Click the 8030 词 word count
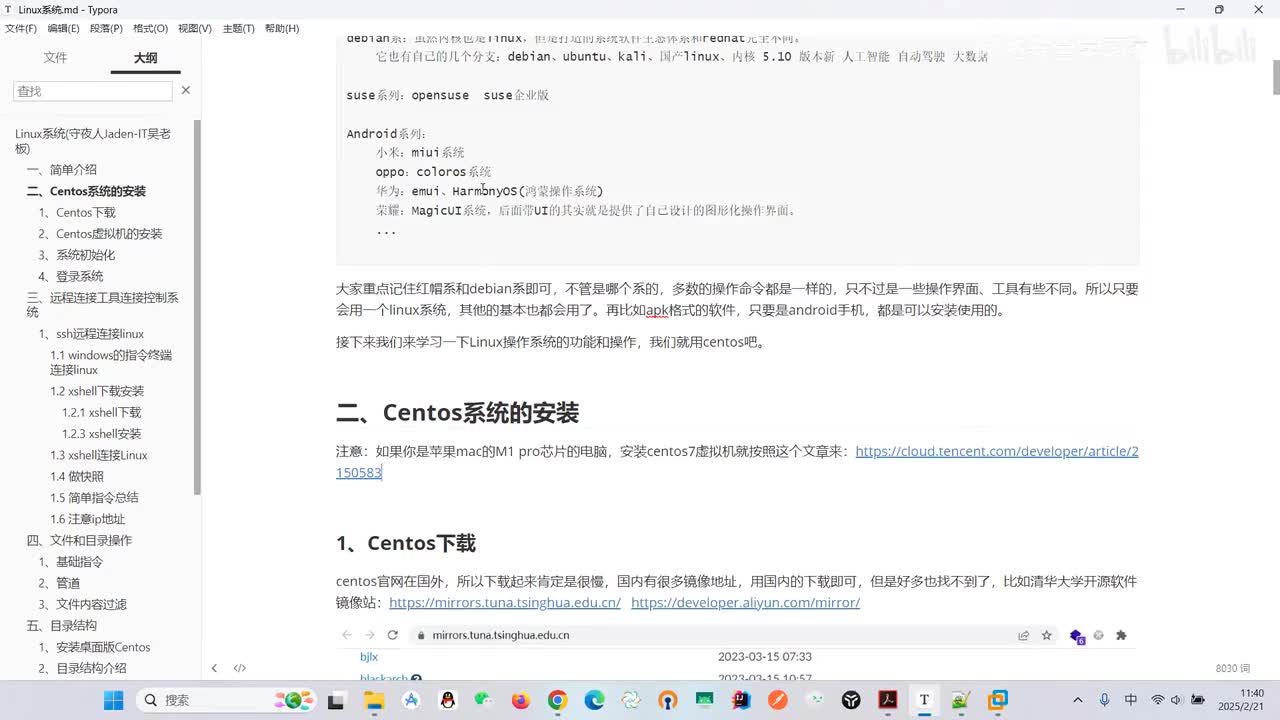The image size is (1280, 720). tap(1232, 668)
